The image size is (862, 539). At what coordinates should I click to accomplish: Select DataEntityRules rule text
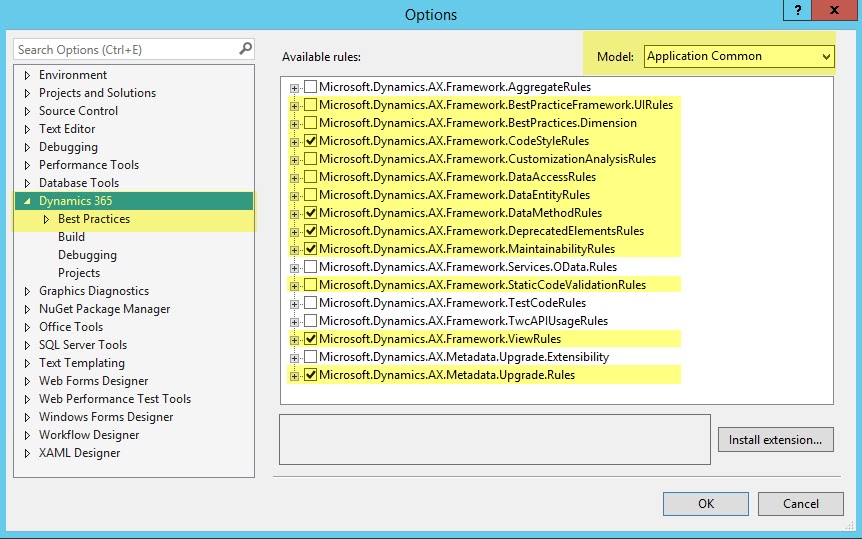pyautogui.click(x=454, y=195)
